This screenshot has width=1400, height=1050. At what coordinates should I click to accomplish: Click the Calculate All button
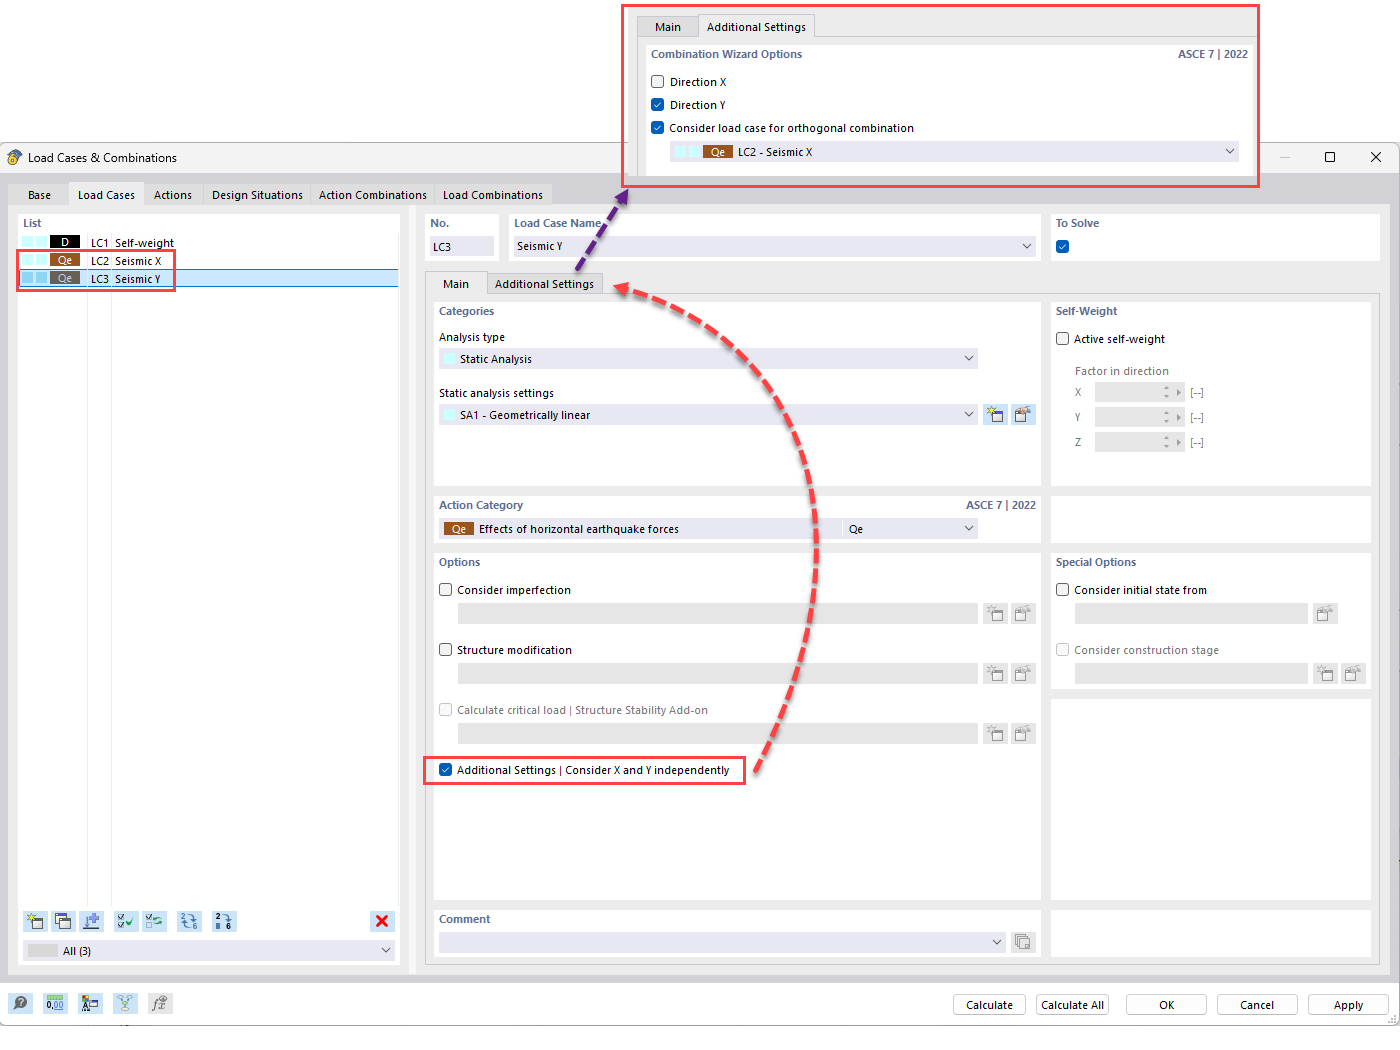1072,1005
